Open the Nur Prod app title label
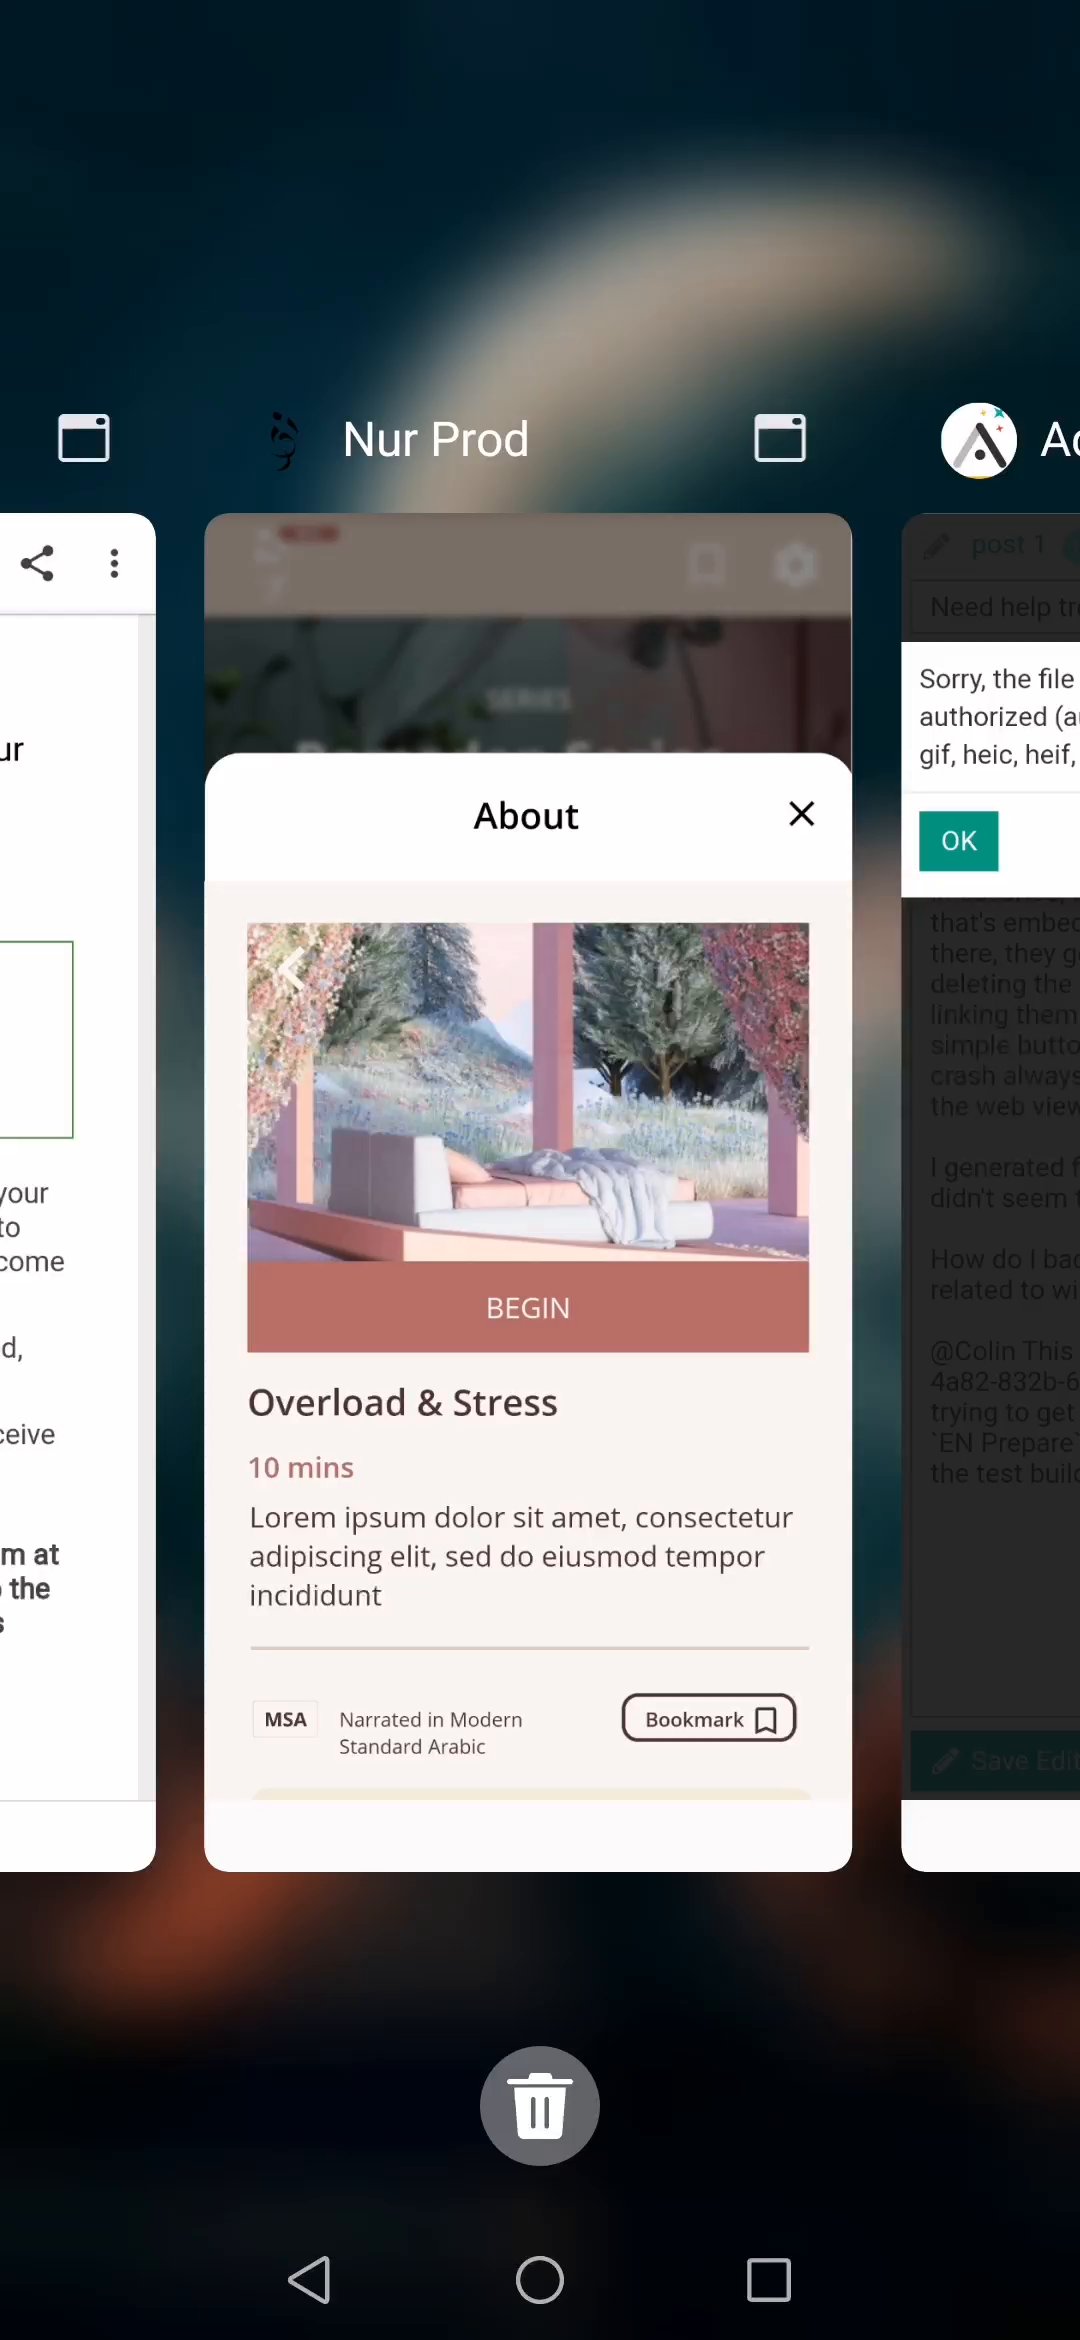Viewport: 1080px width, 2340px height. [435, 439]
